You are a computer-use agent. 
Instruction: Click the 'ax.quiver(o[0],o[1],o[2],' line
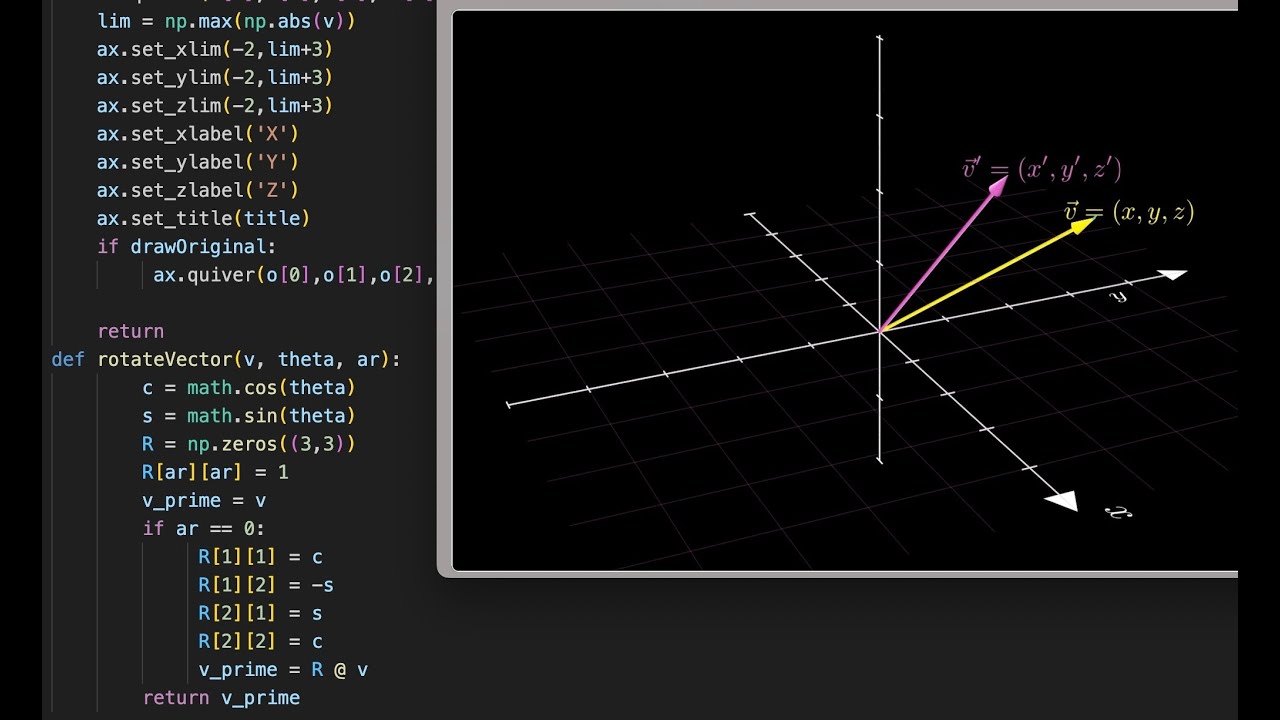pyautogui.click(x=294, y=275)
